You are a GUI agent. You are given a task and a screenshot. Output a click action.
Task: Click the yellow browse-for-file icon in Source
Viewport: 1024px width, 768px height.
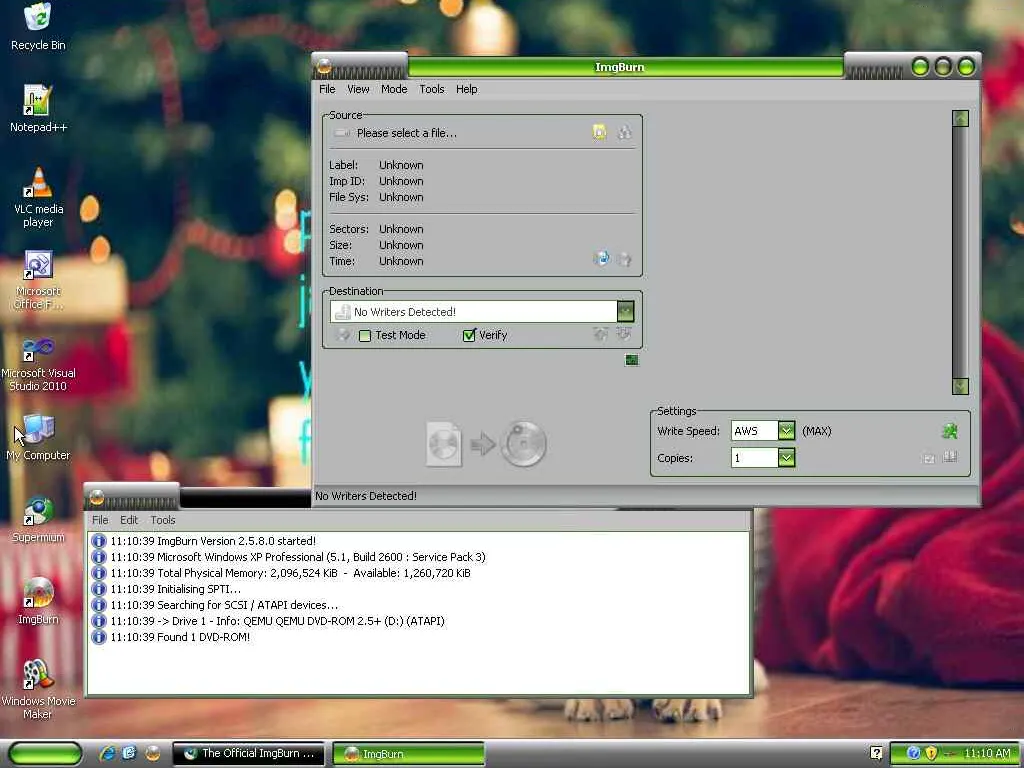(599, 133)
